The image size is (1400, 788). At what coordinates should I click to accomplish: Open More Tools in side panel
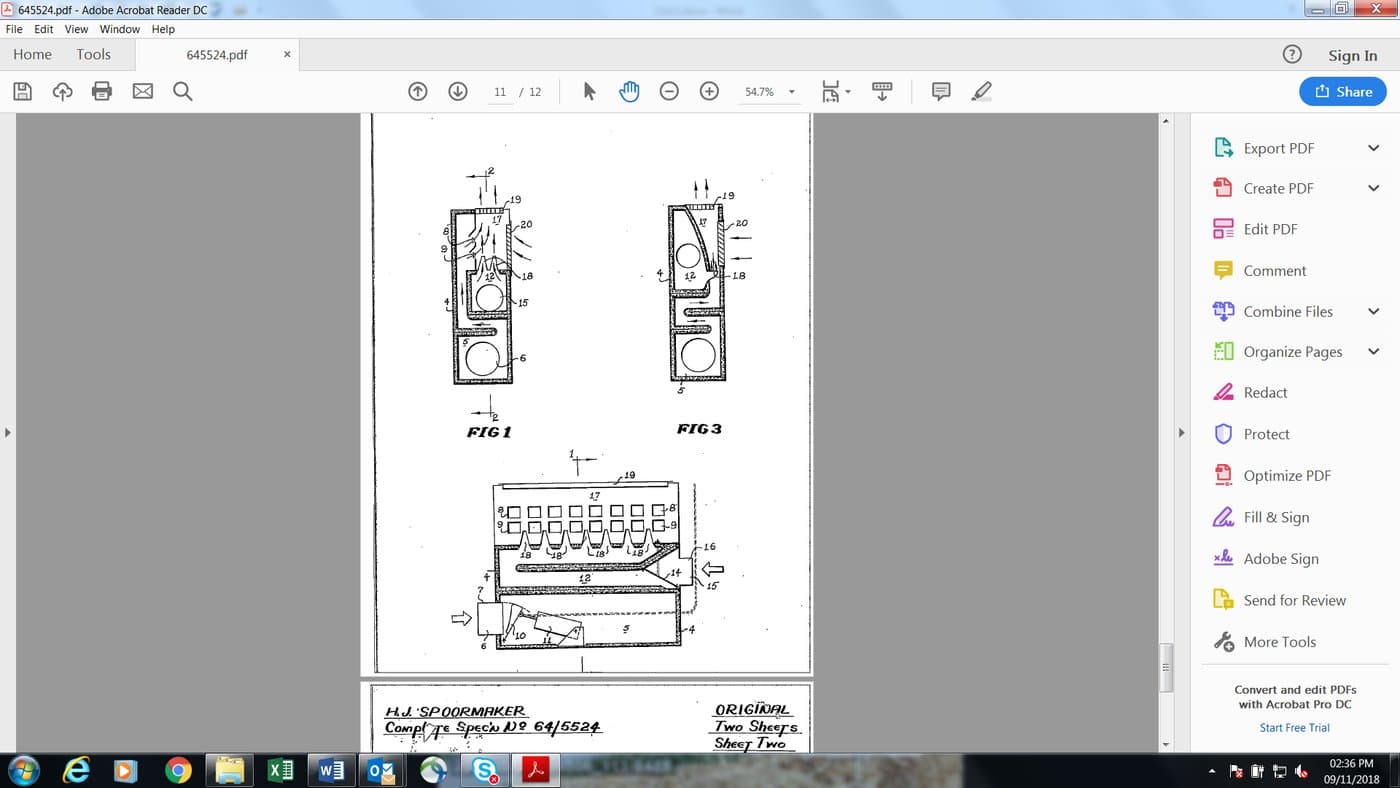(1279, 642)
